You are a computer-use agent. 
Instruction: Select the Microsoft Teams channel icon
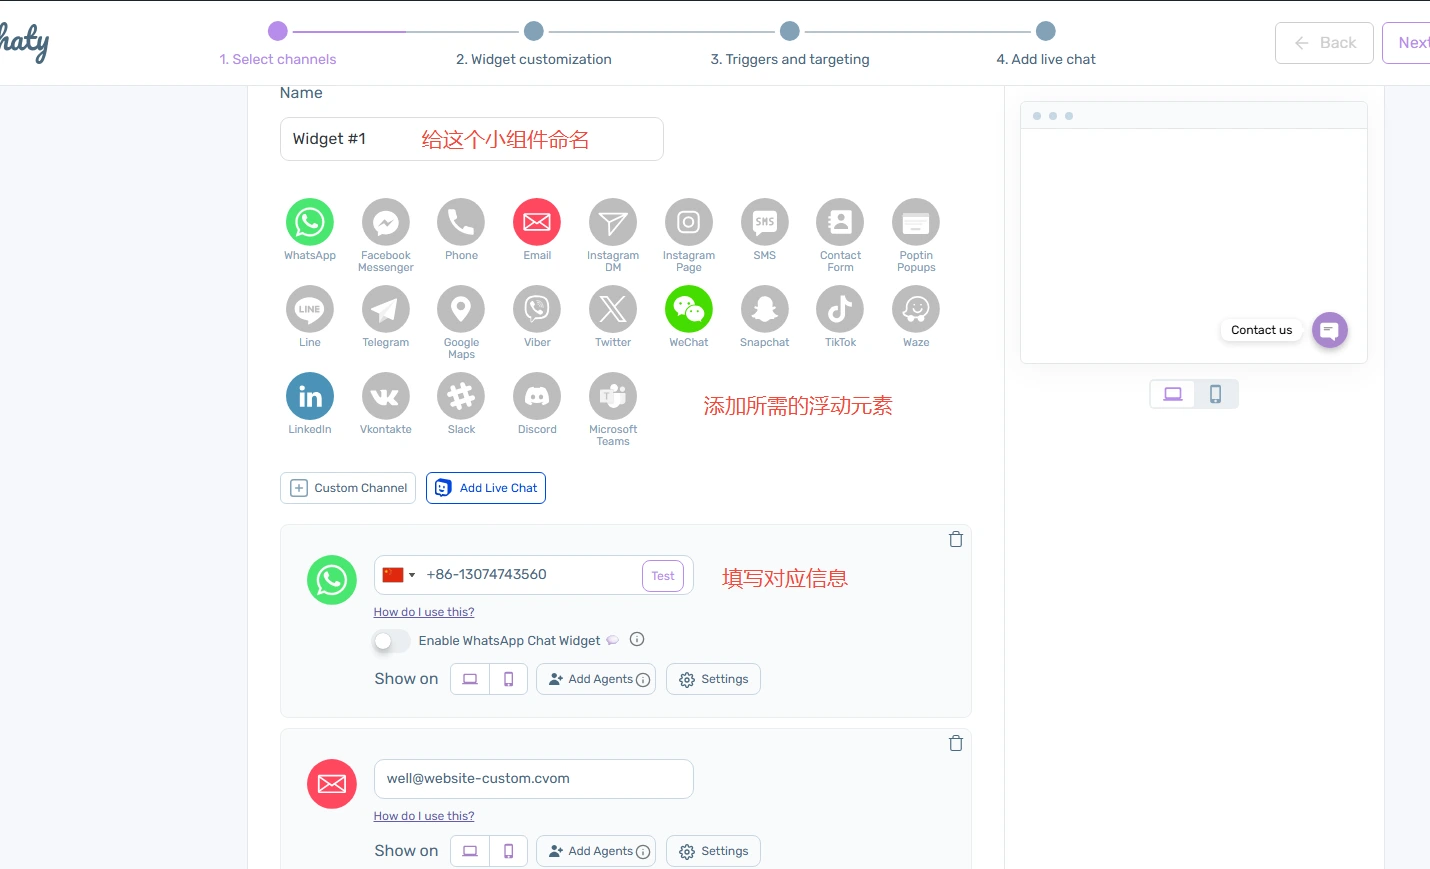tap(612, 396)
